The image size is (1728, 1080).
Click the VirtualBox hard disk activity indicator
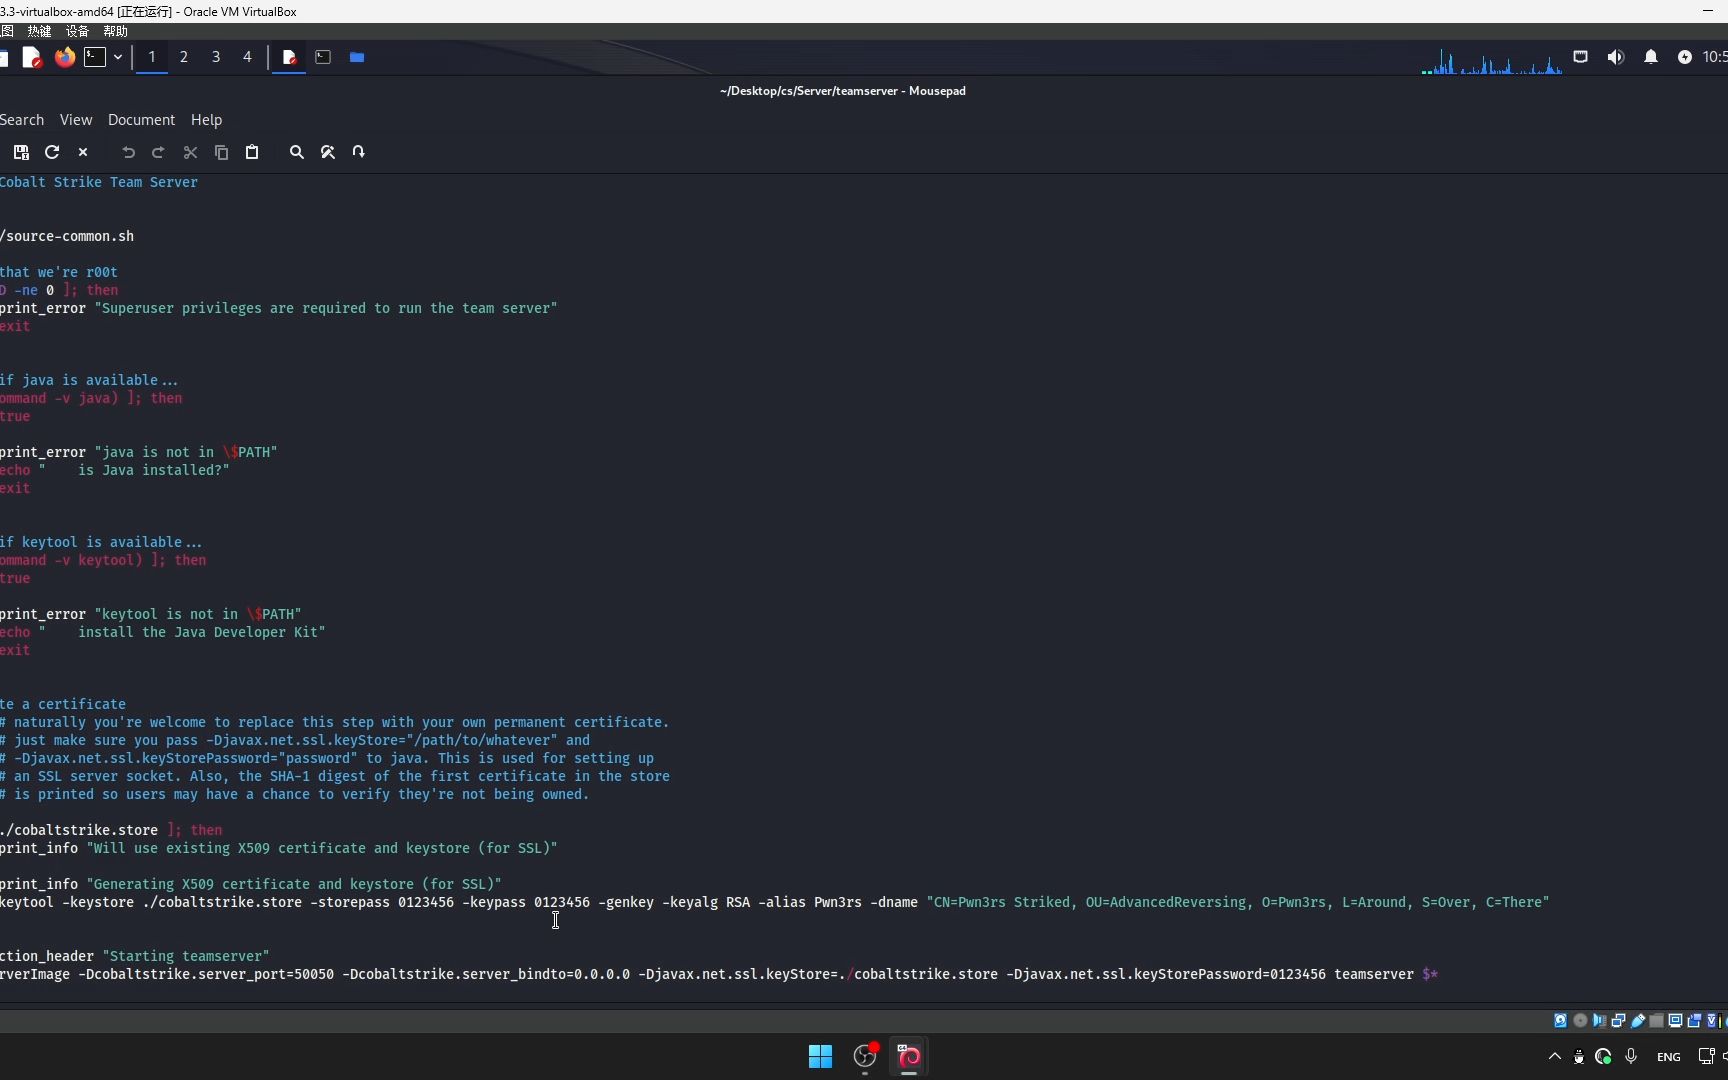(x=1560, y=1021)
